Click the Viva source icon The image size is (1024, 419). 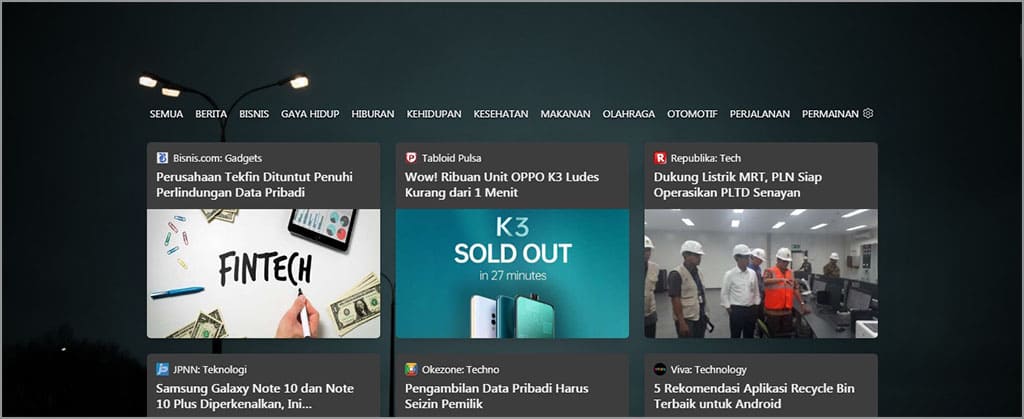pyautogui.click(x=660, y=369)
